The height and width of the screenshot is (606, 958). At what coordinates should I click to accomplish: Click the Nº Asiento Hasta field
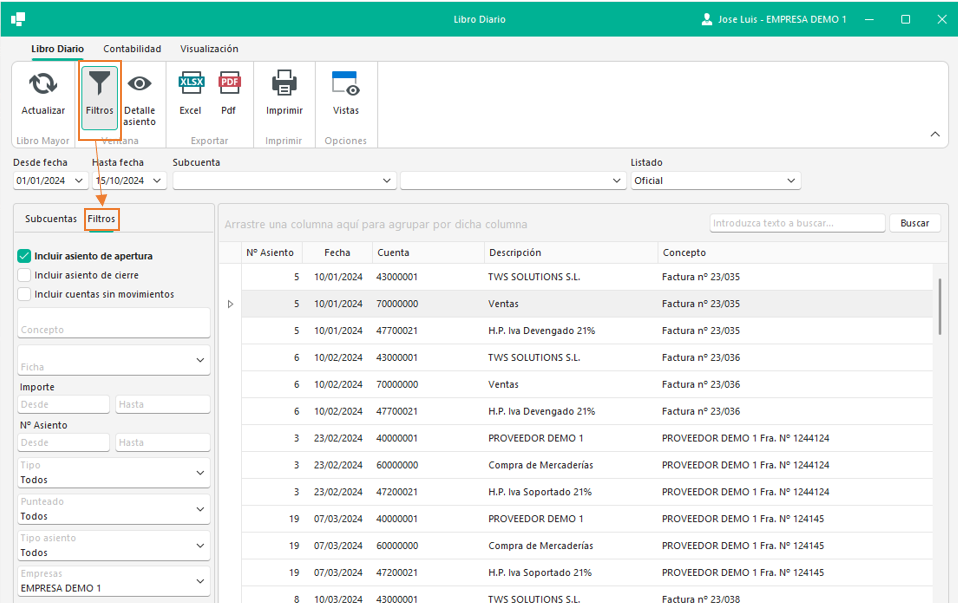pos(163,442)
